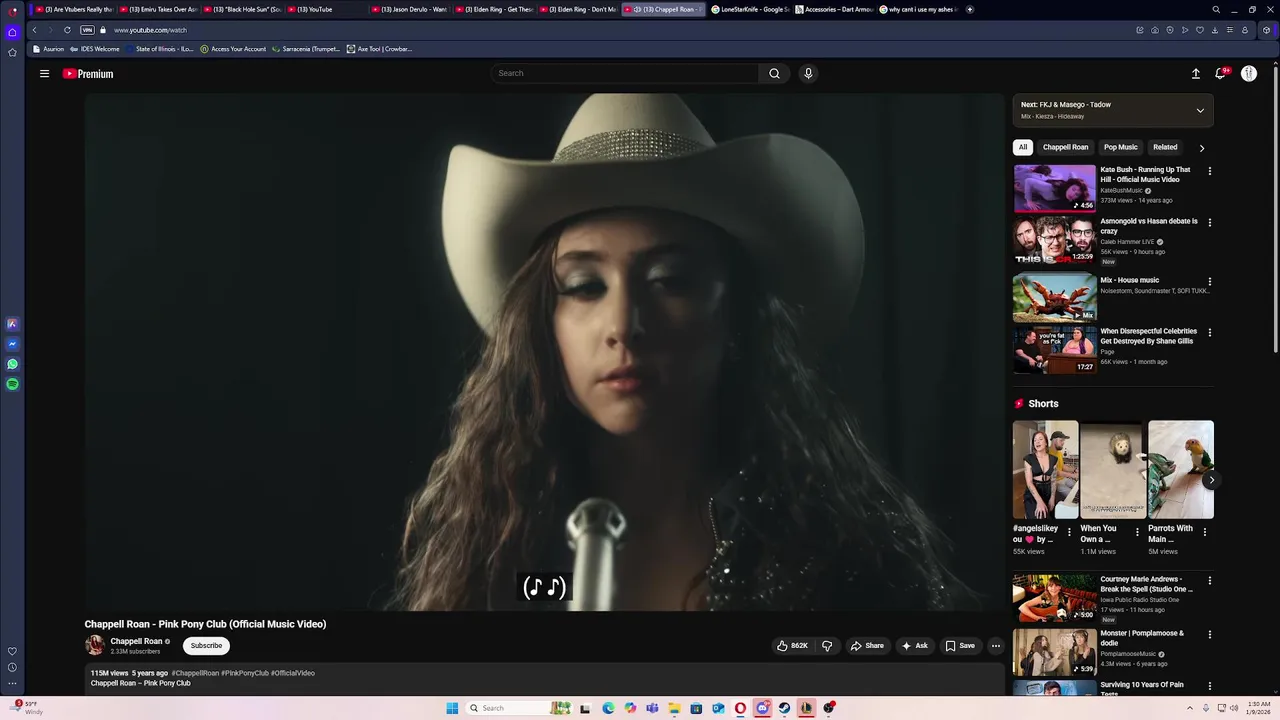The image size is (1280, 720).
Task: Select the Chappell Roan filter chip
Action: pyautogui.click(x=1065, y=147)
